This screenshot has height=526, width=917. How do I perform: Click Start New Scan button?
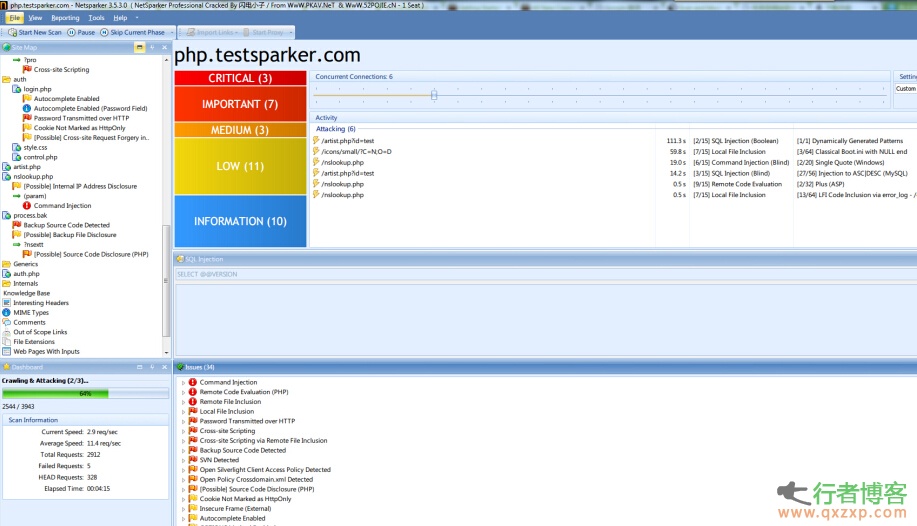point(35,32)
